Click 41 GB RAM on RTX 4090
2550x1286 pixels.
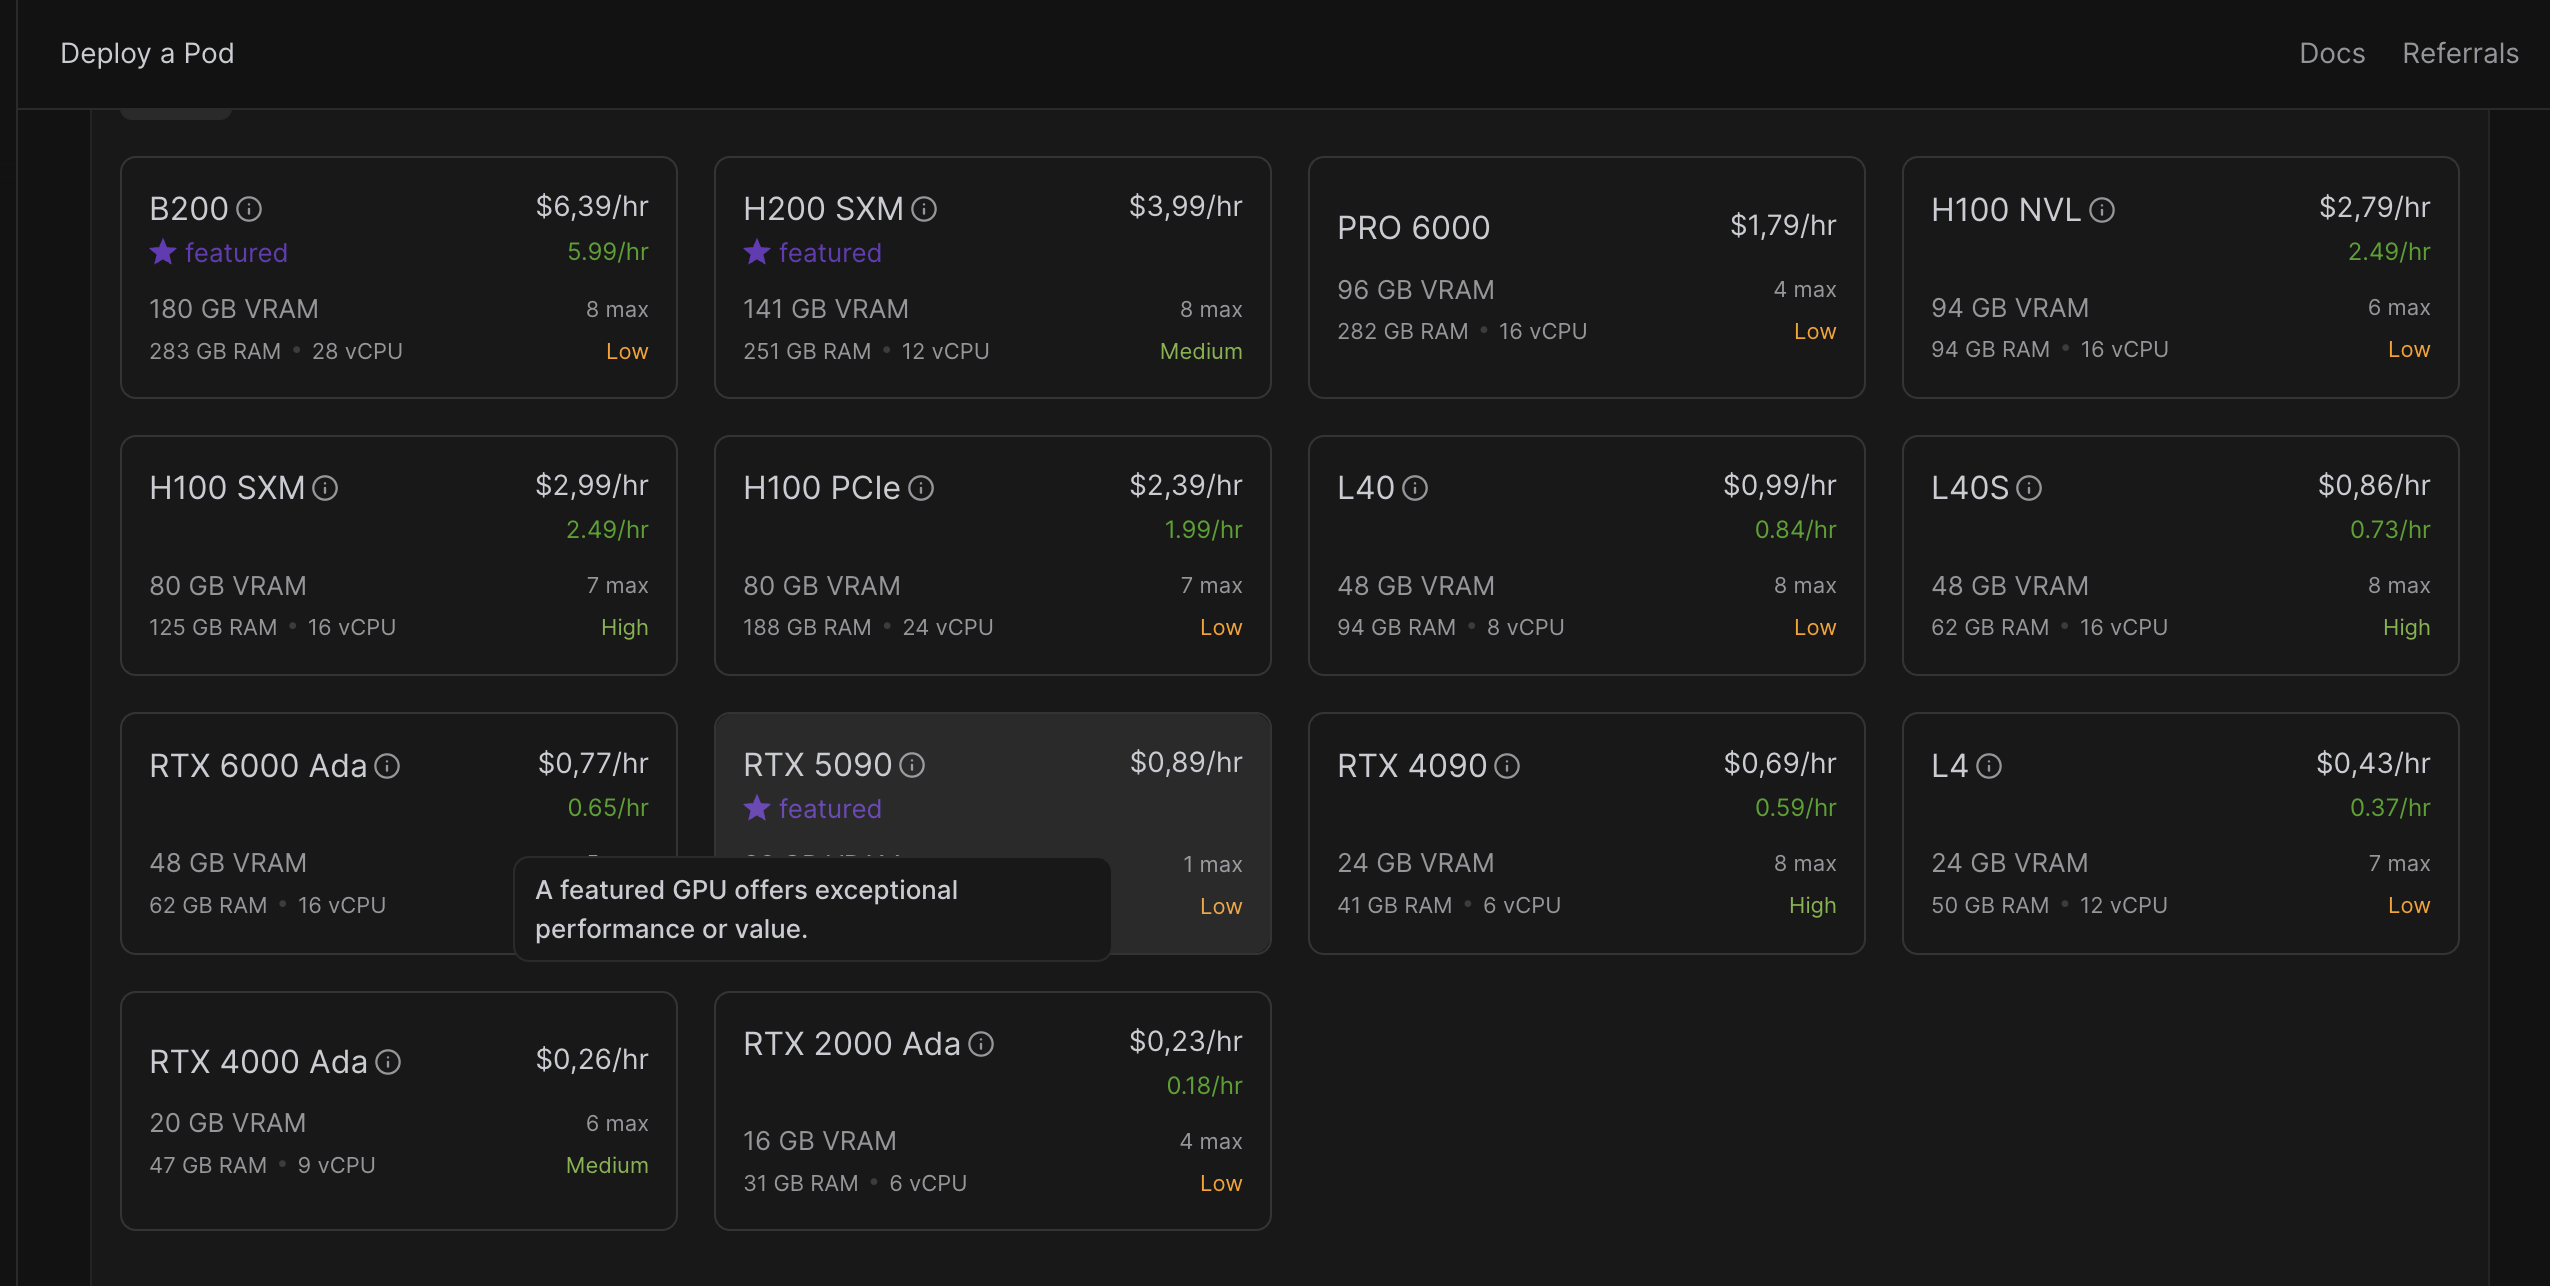coord(1395,906)
